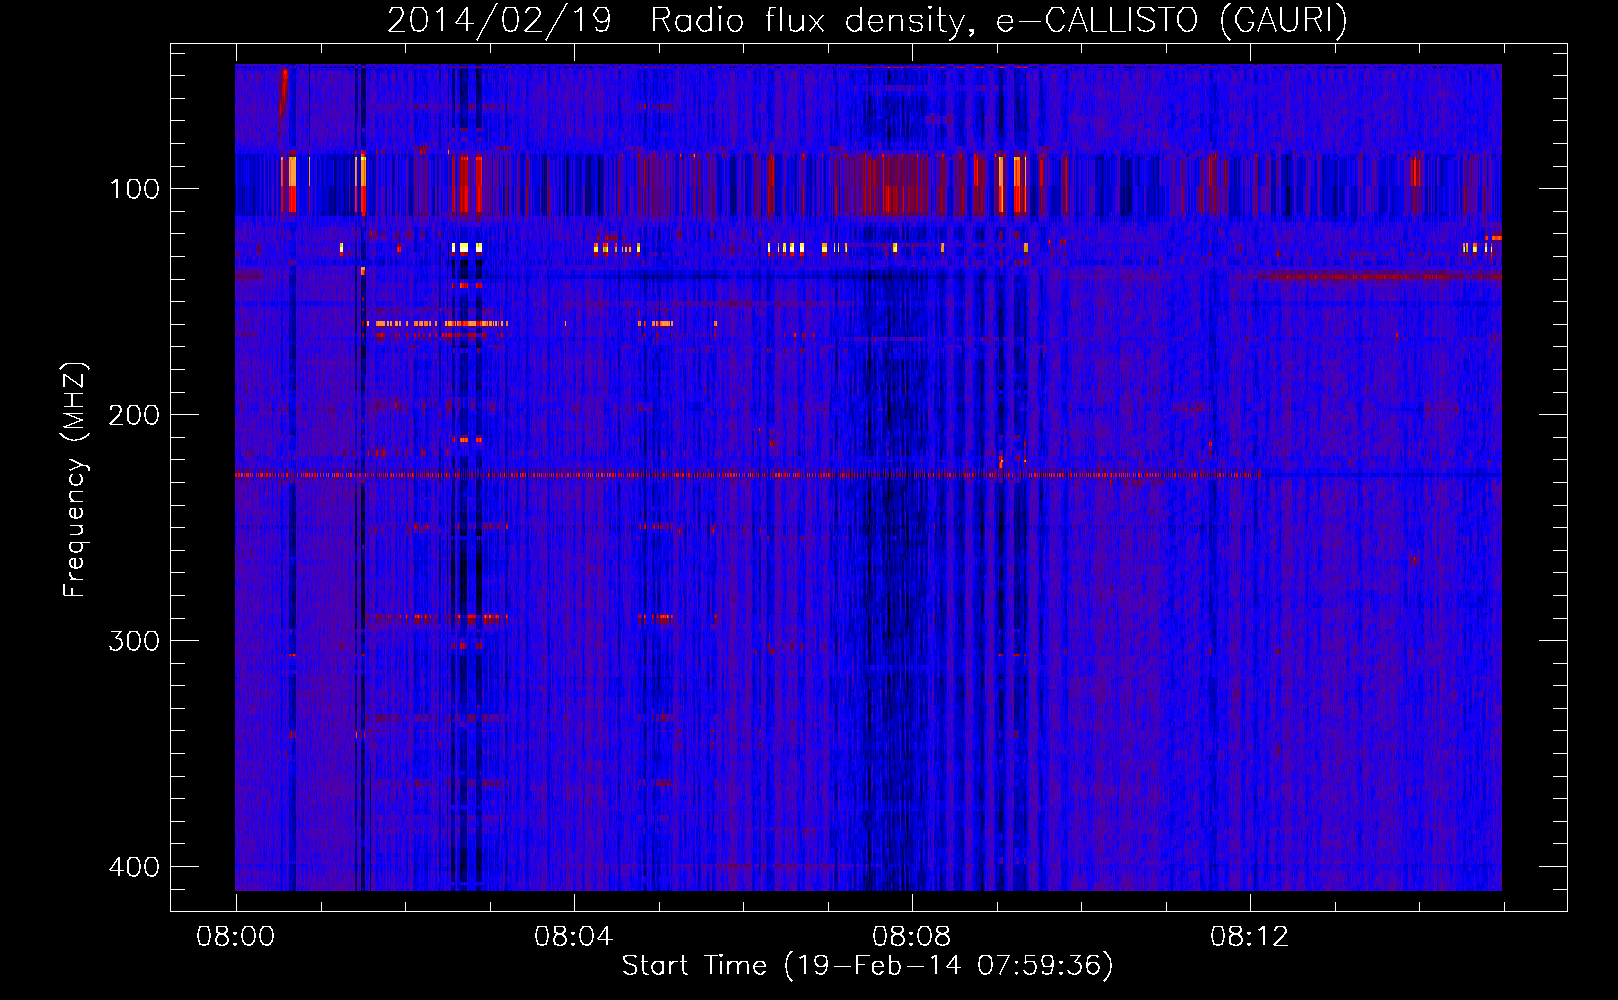
Task: Click the 'Frequency (MHZ)' axis label
Action: 75,480
